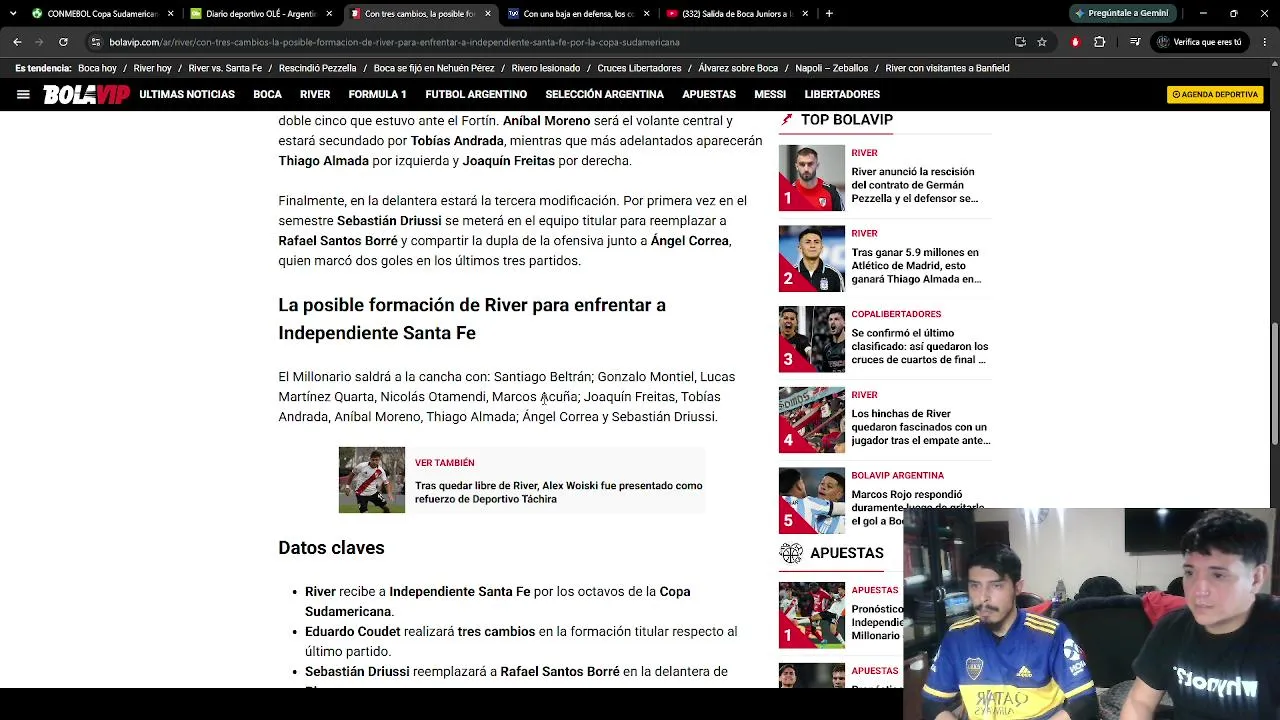Open the LIBERTADORES section
This screenshot has height=720, width=1280.
[842, 94]
